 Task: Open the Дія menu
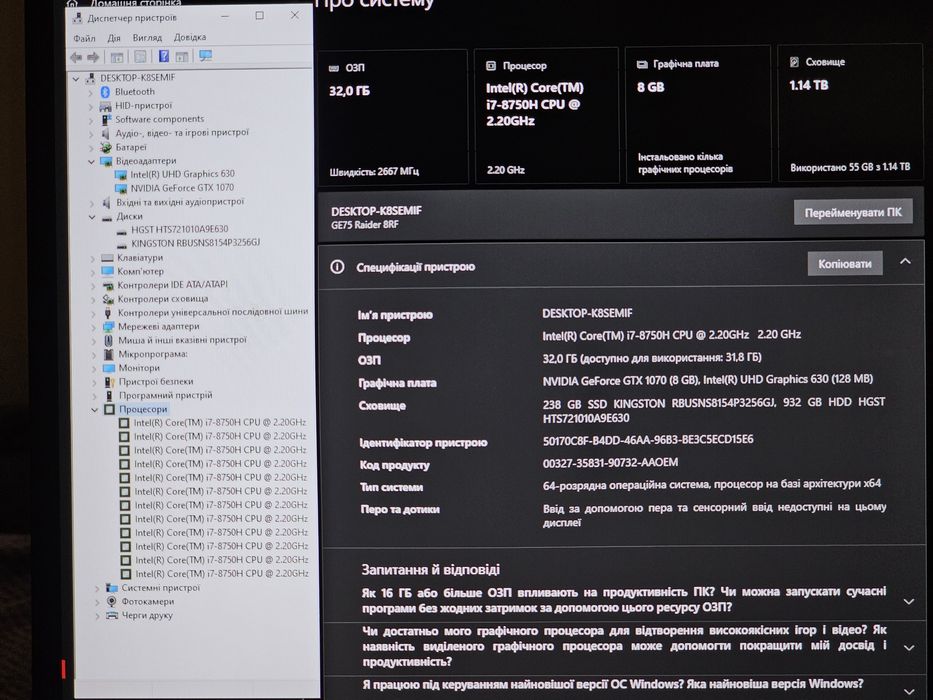click(114, 38)
